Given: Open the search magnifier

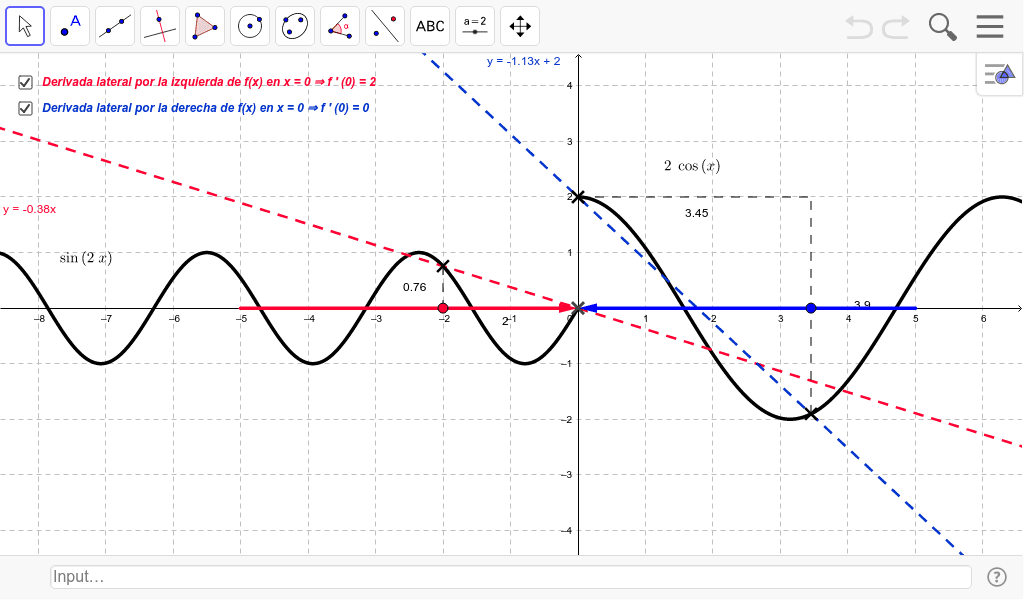Looking at the screenshot, I should 942,27.
